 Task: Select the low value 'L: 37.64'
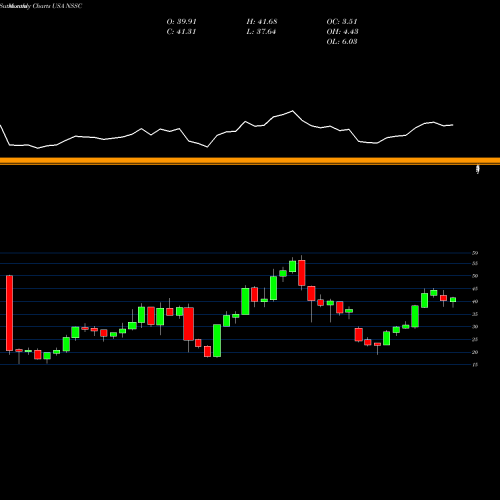[261, 32]
